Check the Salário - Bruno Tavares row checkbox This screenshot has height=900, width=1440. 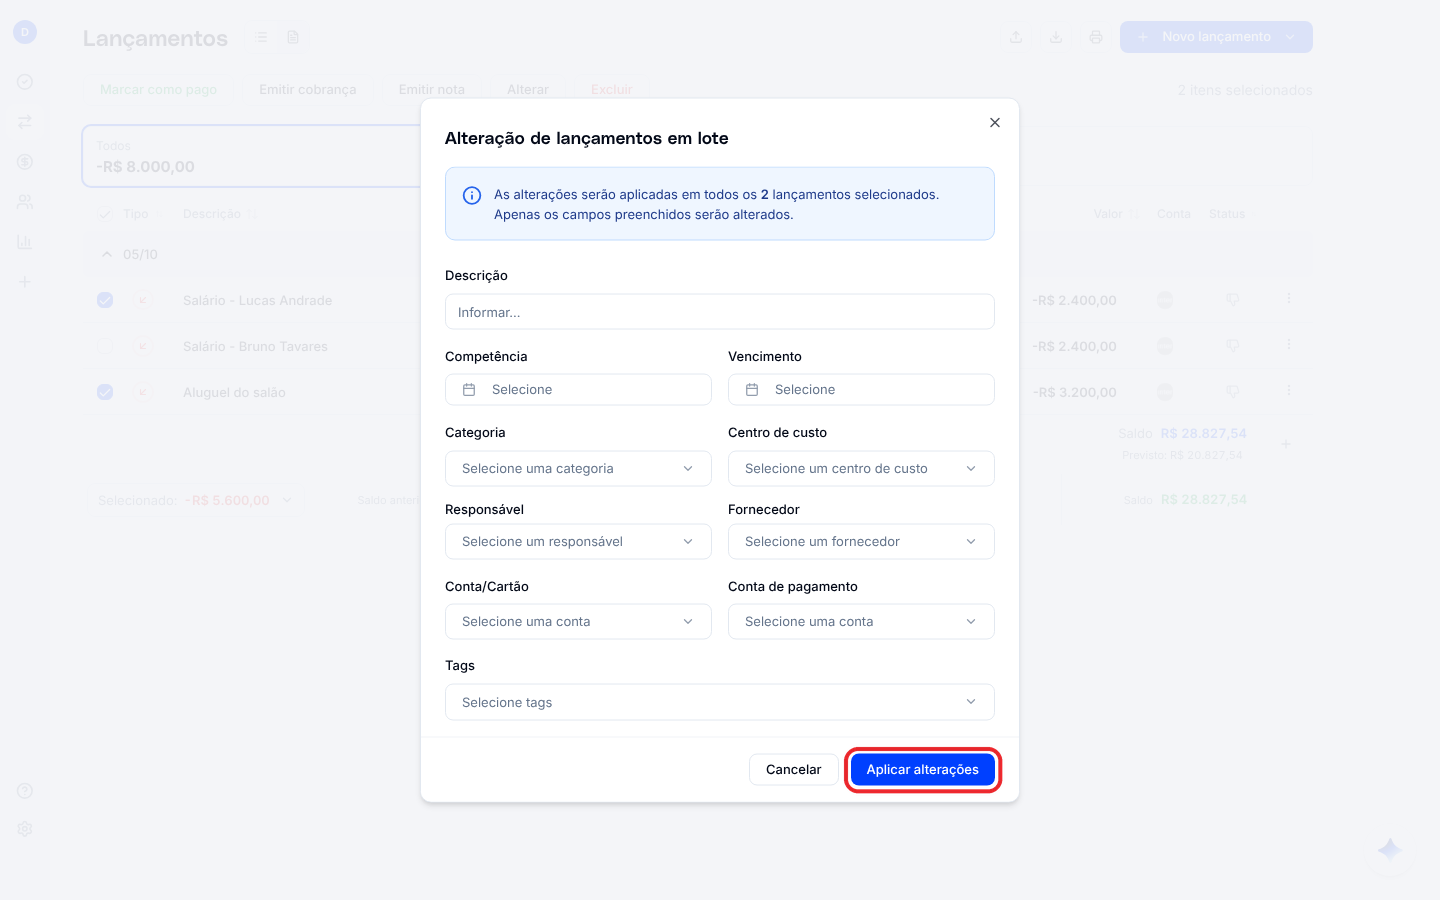point(105,346)
